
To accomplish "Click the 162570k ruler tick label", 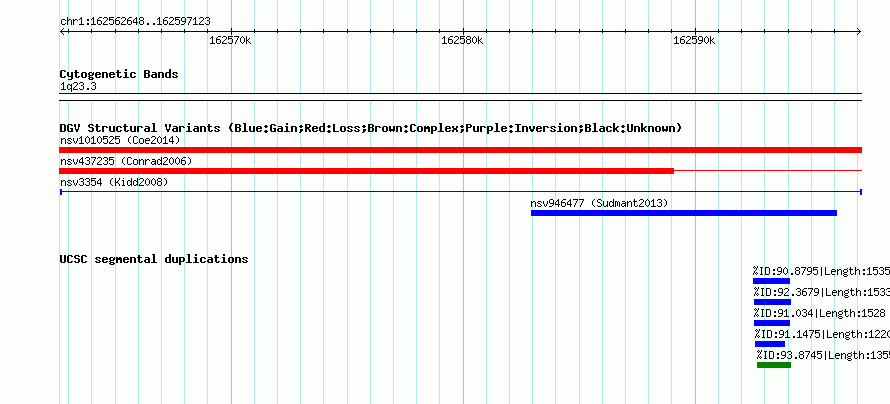I will 230,40.
